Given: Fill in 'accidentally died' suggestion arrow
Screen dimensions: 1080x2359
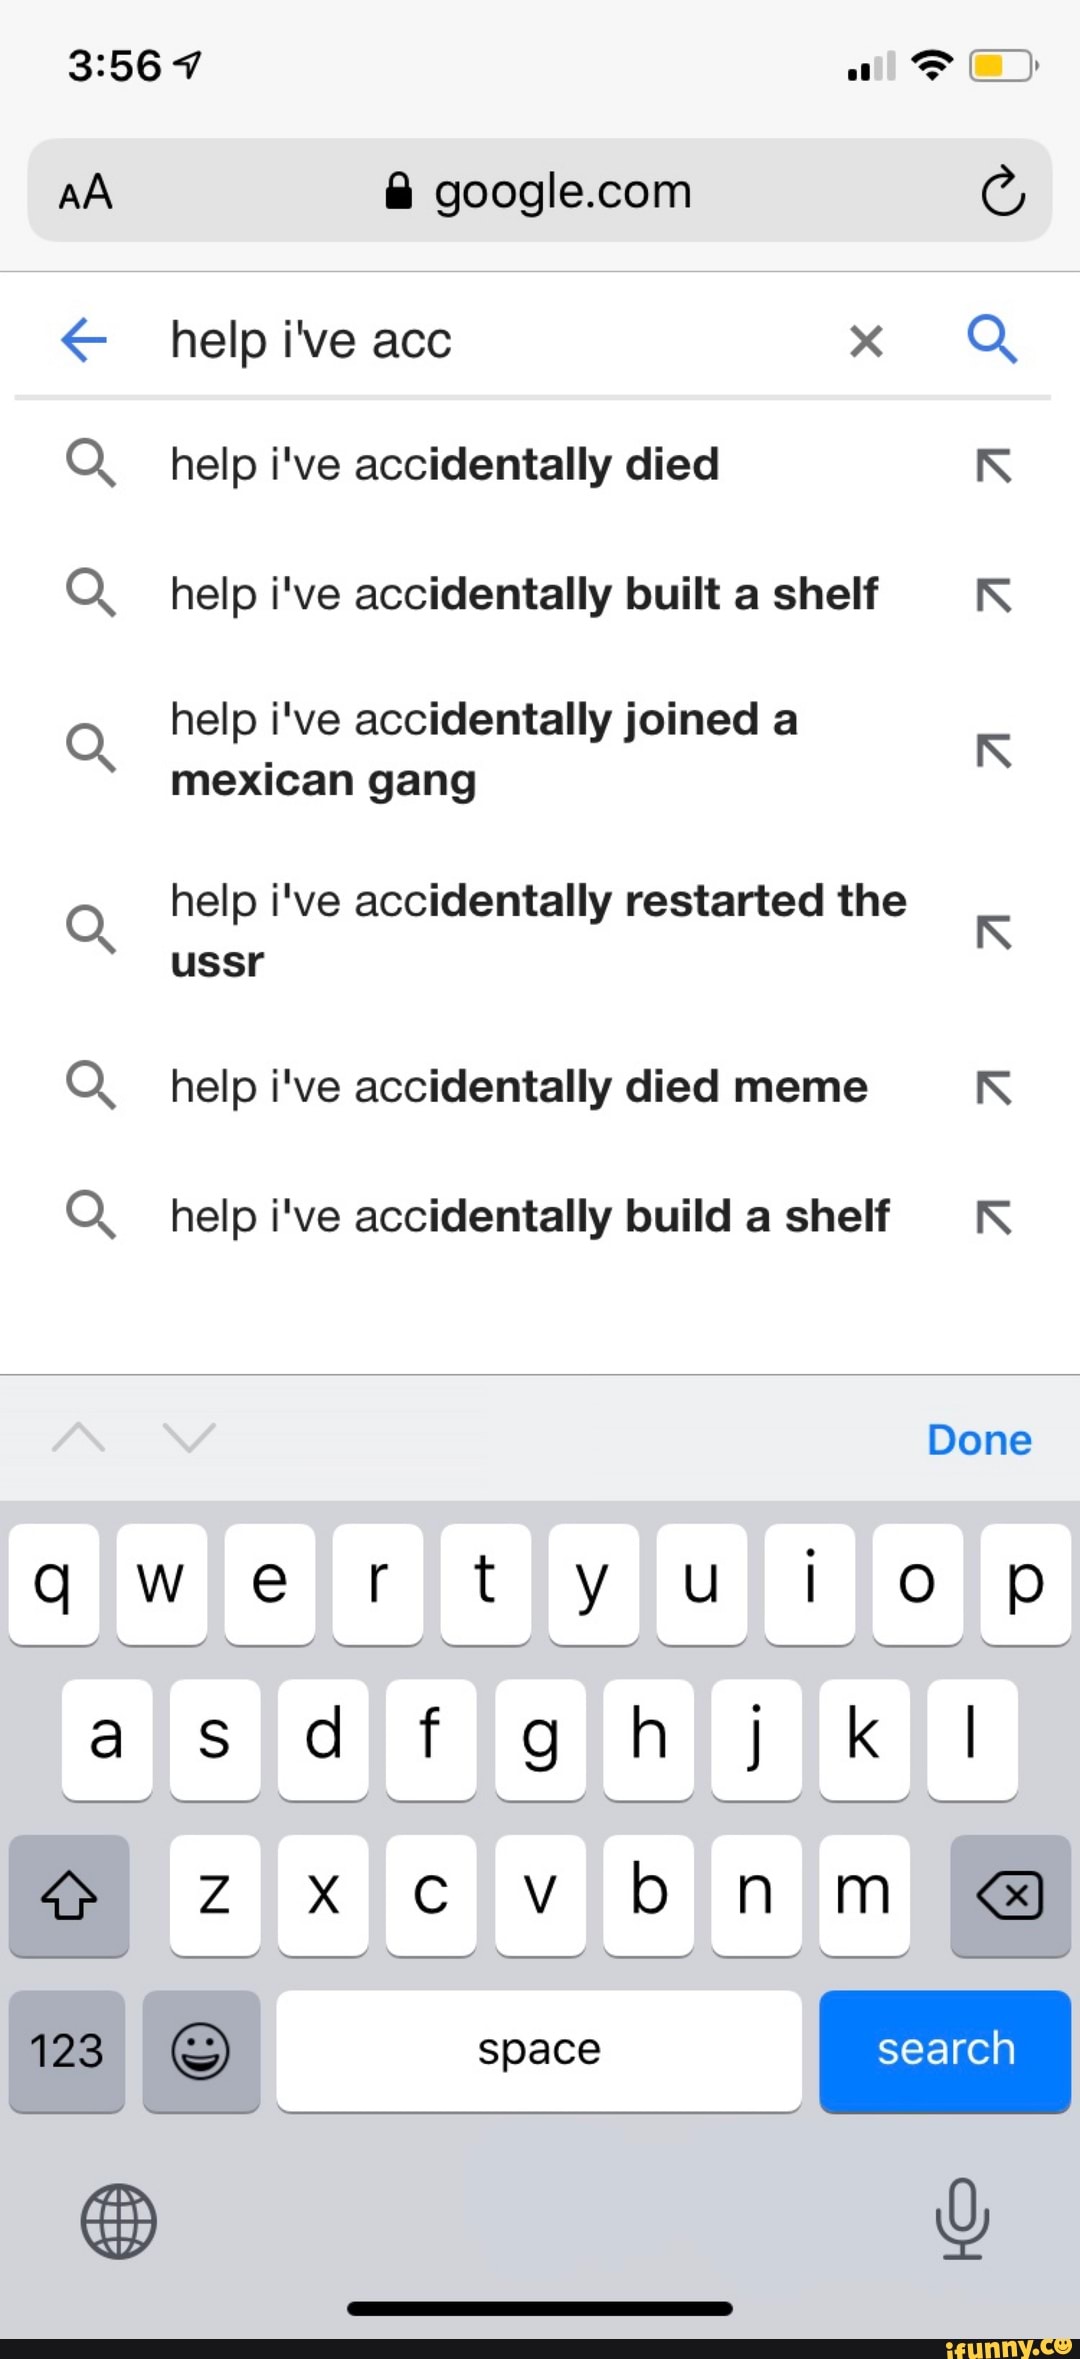Looking at the screenshot, I should (x=994, y=466).
